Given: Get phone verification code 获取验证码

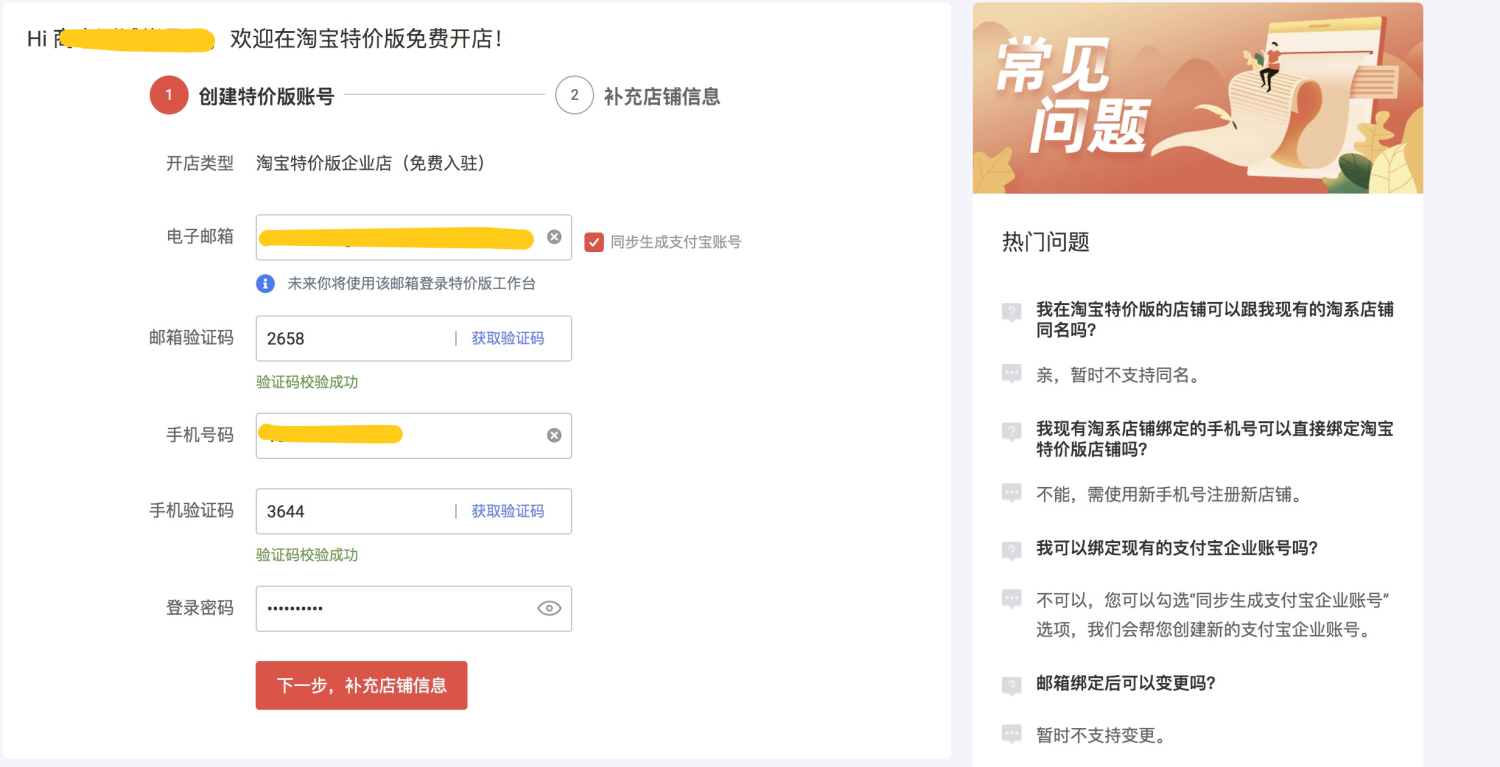Looking at the screenshot, I should coord(508,511).
